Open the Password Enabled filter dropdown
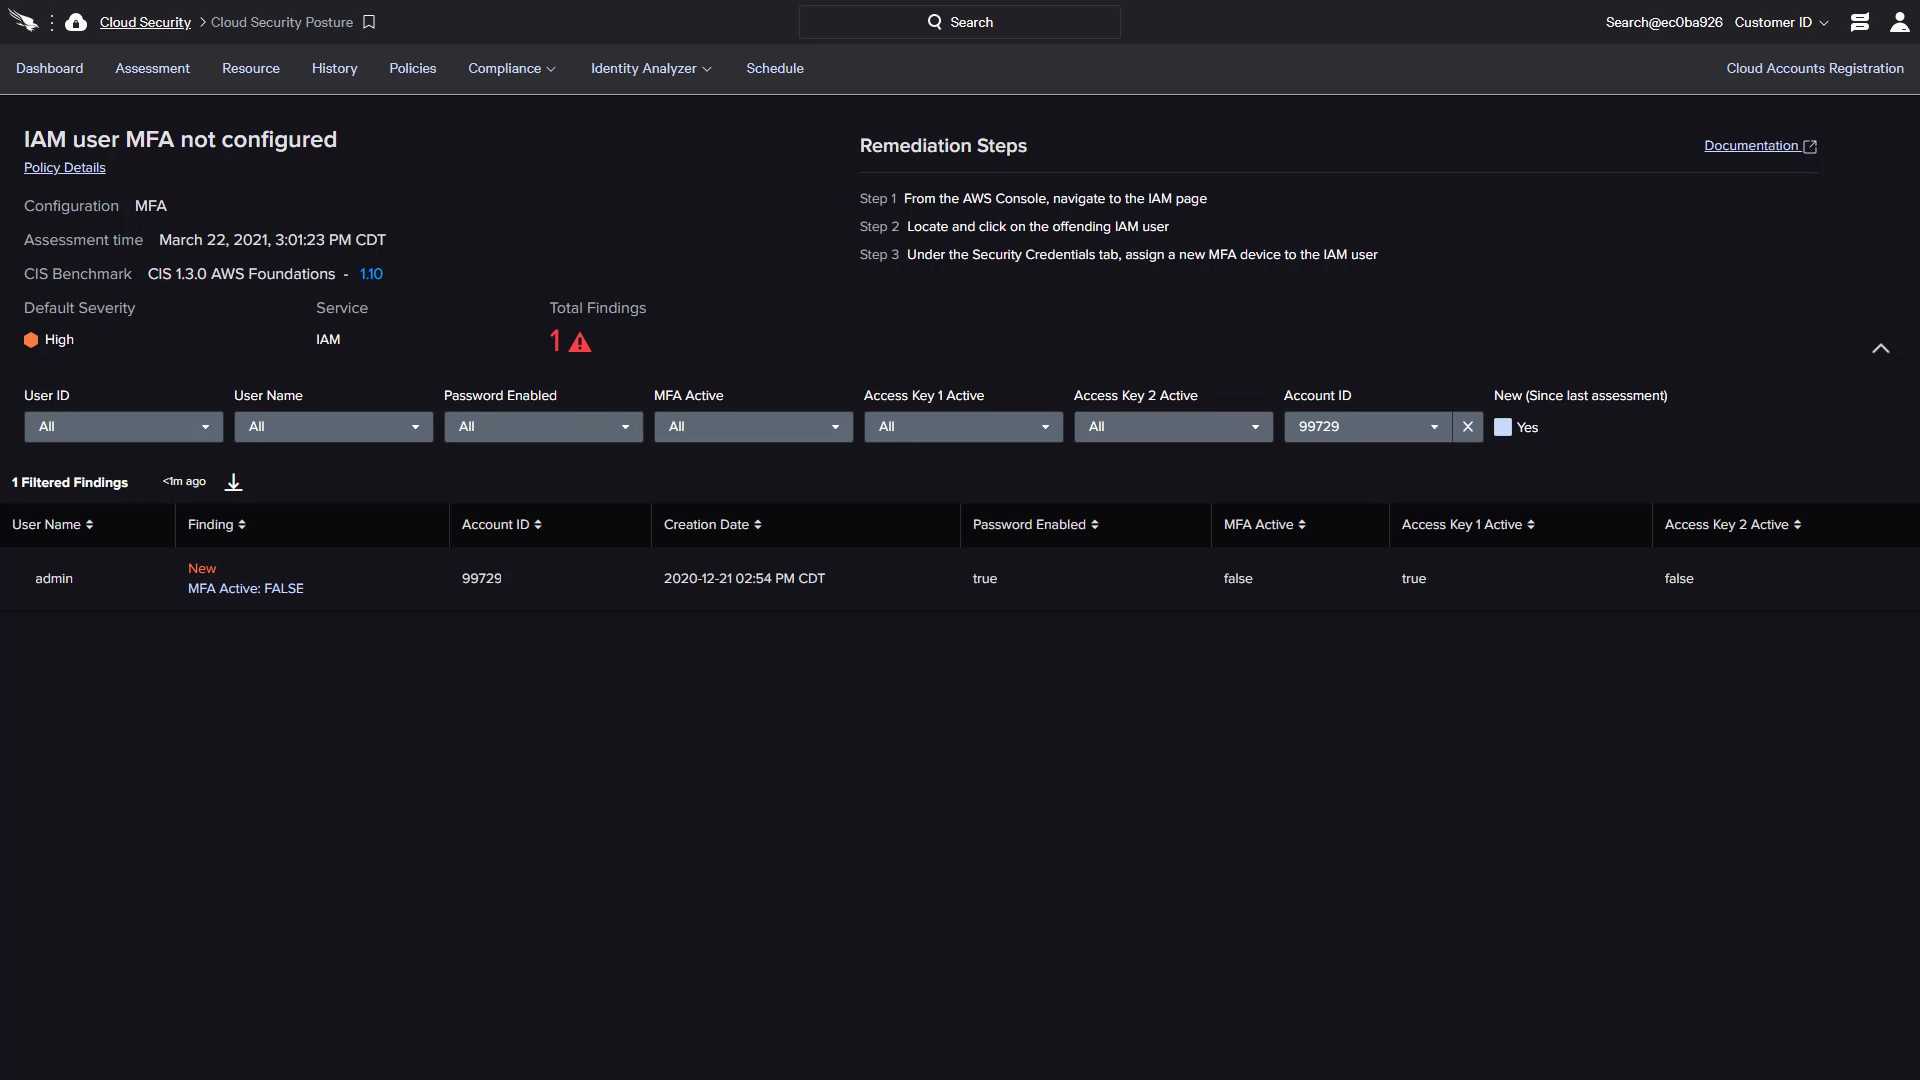The width and height of the screenshot is (1920, 1080). pyautogui.click(x=543, y=427)
